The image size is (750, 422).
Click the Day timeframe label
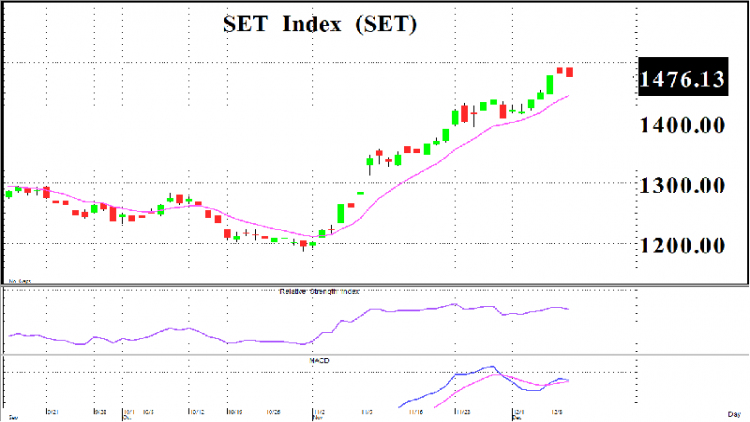(x=734, y=414)
